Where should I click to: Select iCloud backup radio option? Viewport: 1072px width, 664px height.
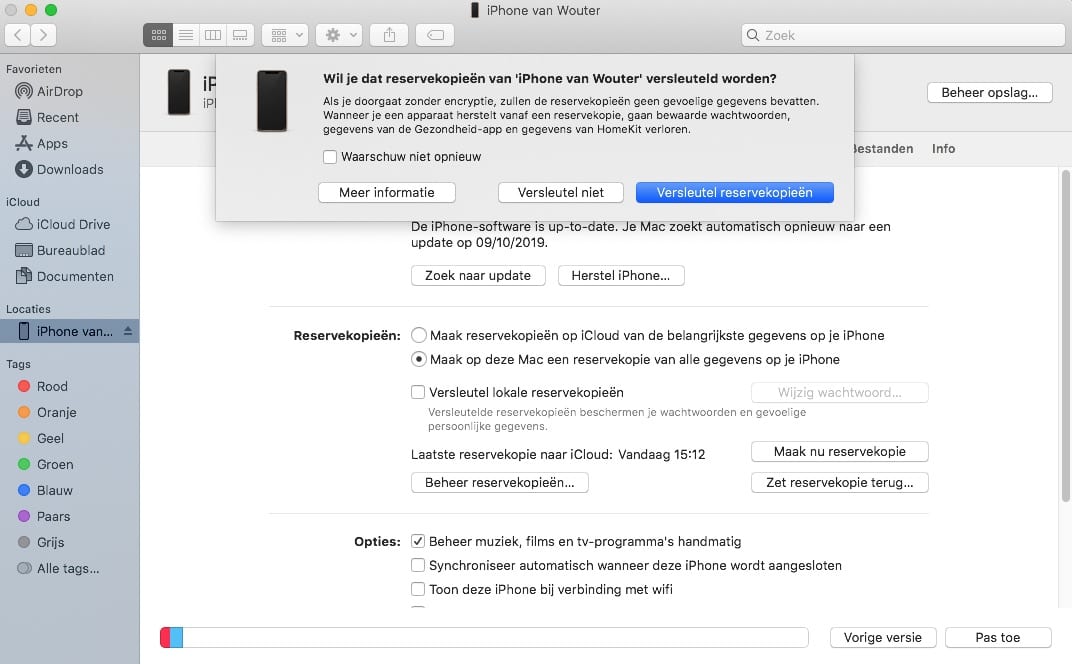419,335
